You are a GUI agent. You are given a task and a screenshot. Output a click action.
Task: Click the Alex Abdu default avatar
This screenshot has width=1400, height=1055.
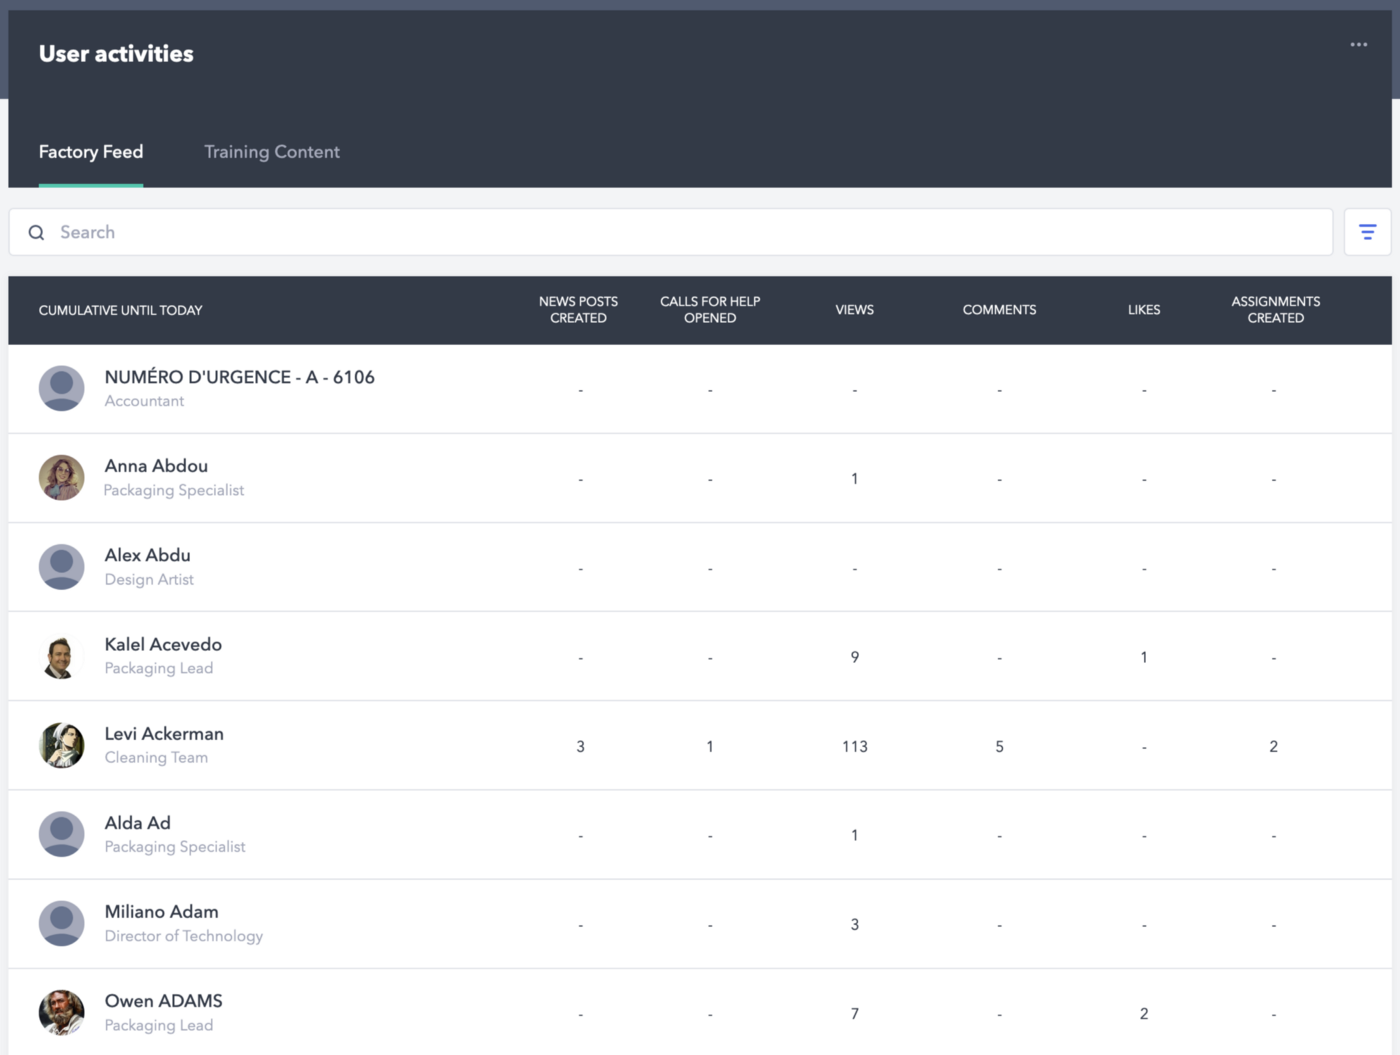(62, 567)
